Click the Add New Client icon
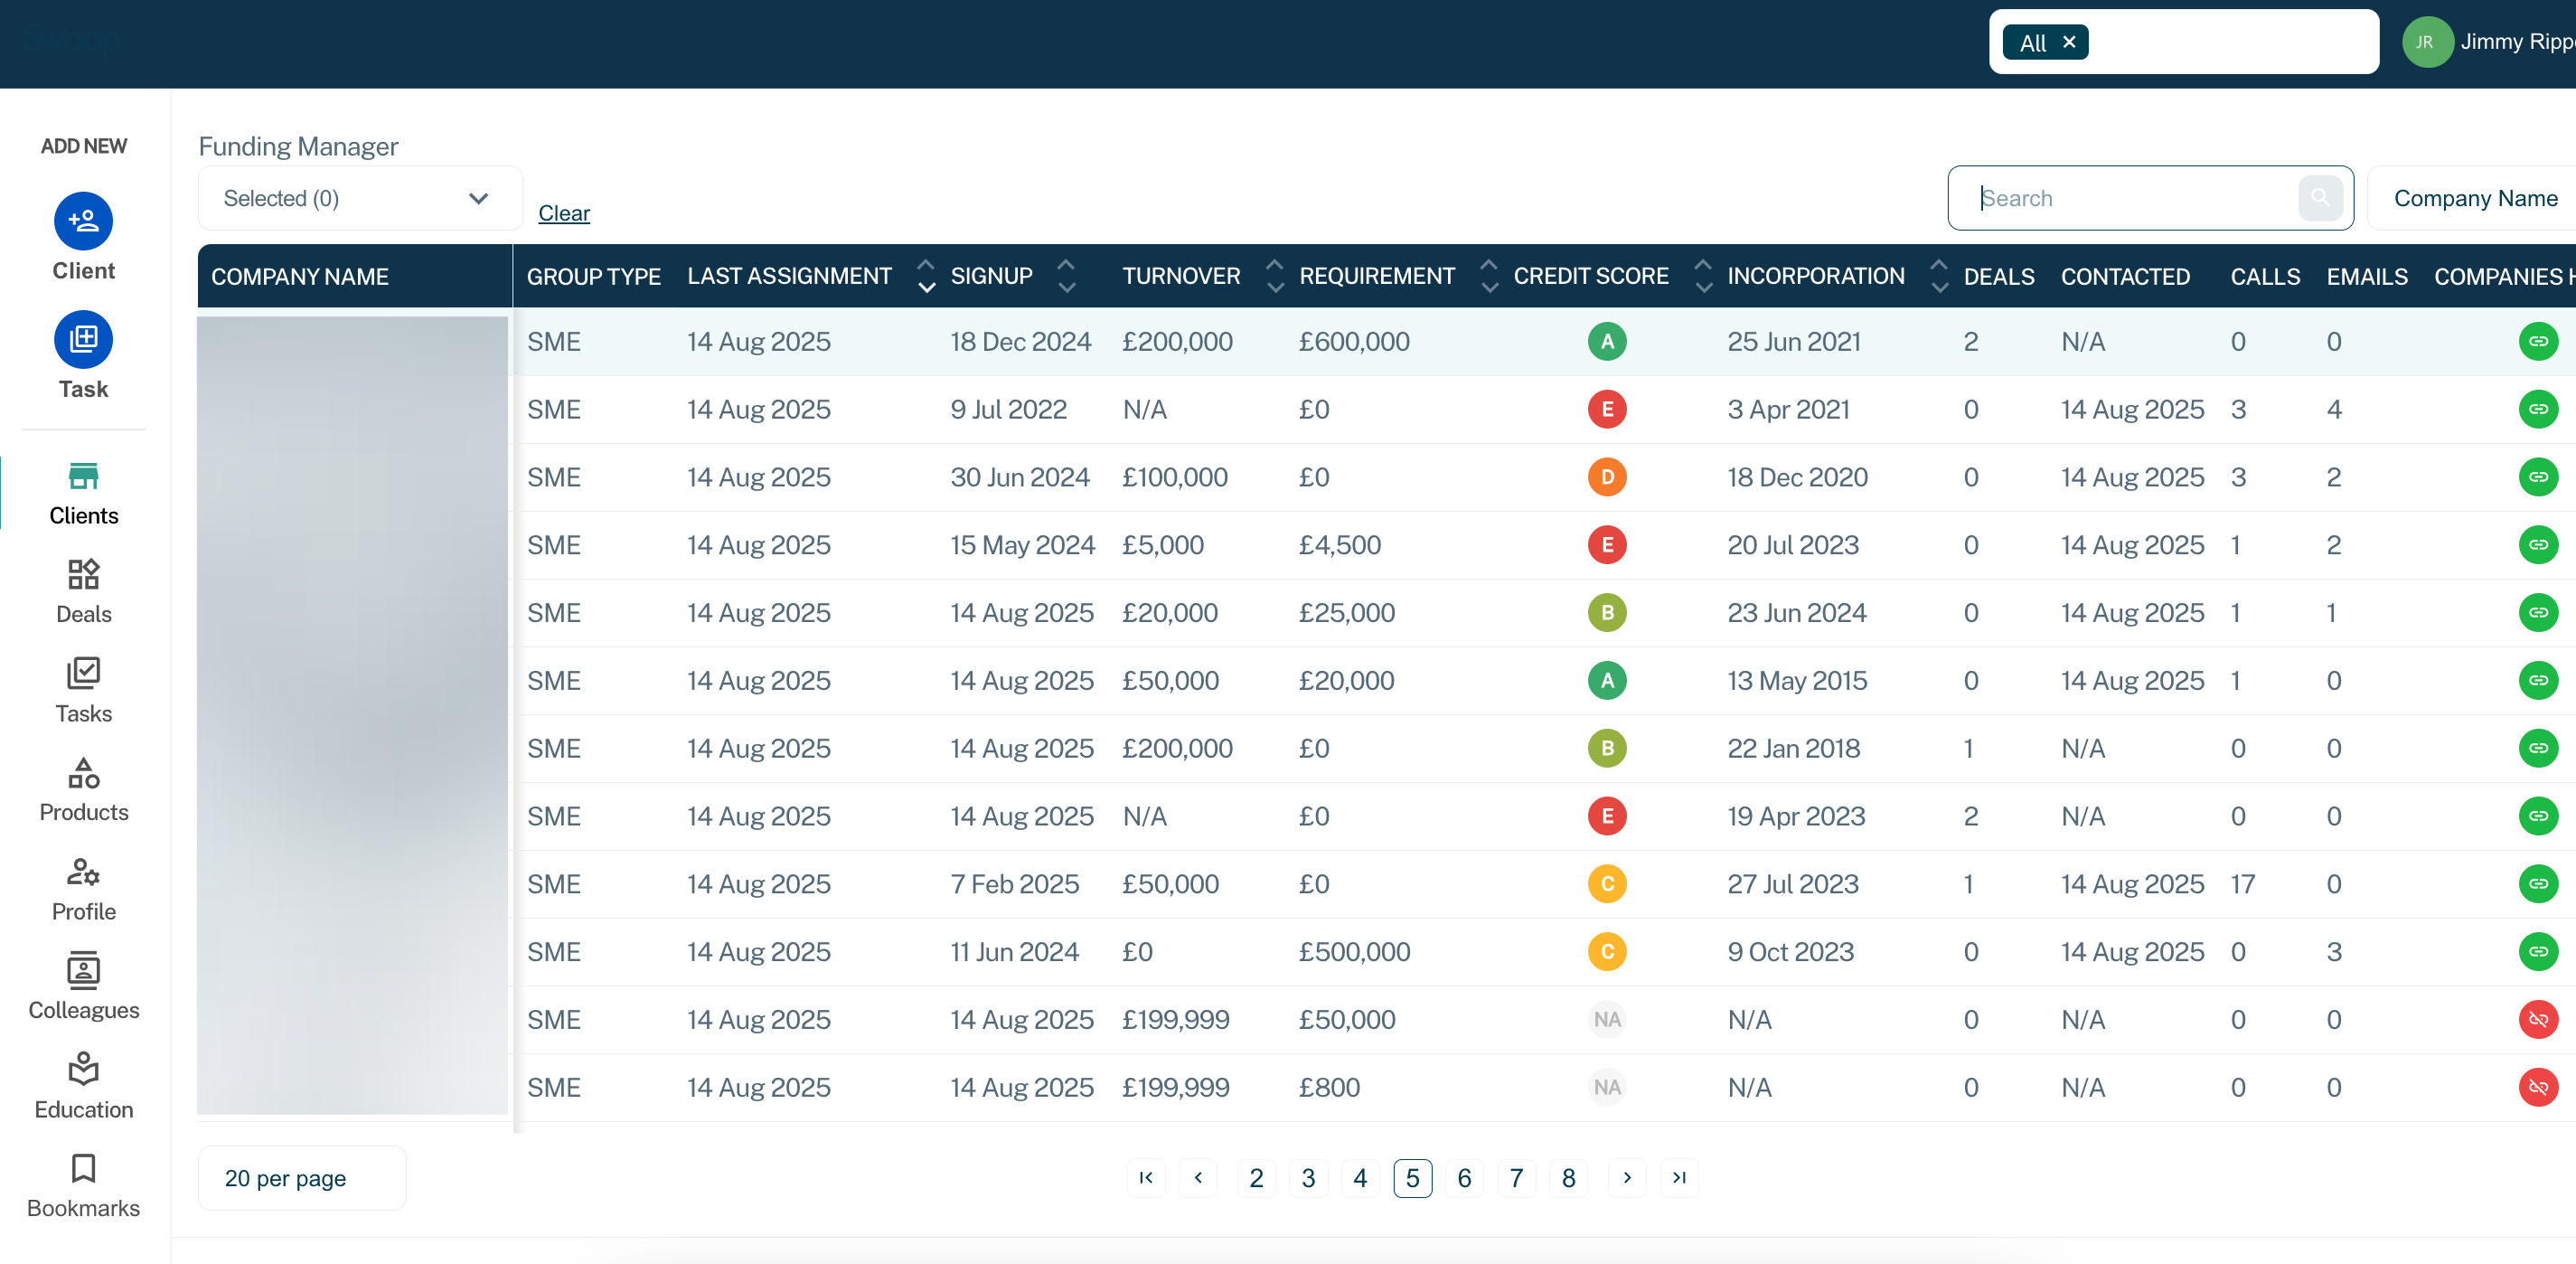 pos(83,221)
